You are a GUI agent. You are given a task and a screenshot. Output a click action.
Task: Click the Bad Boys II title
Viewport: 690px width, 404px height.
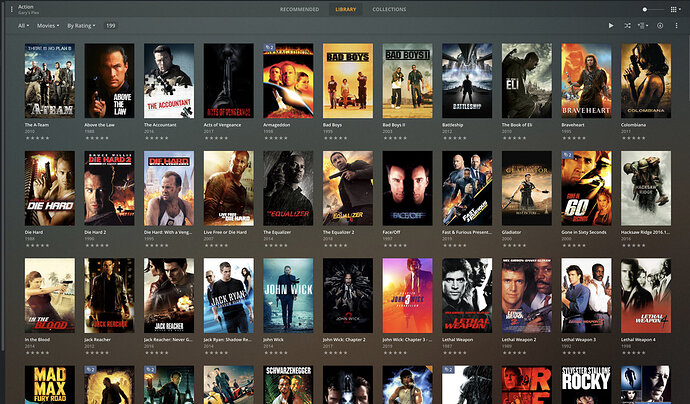click(x=394, y=125)
